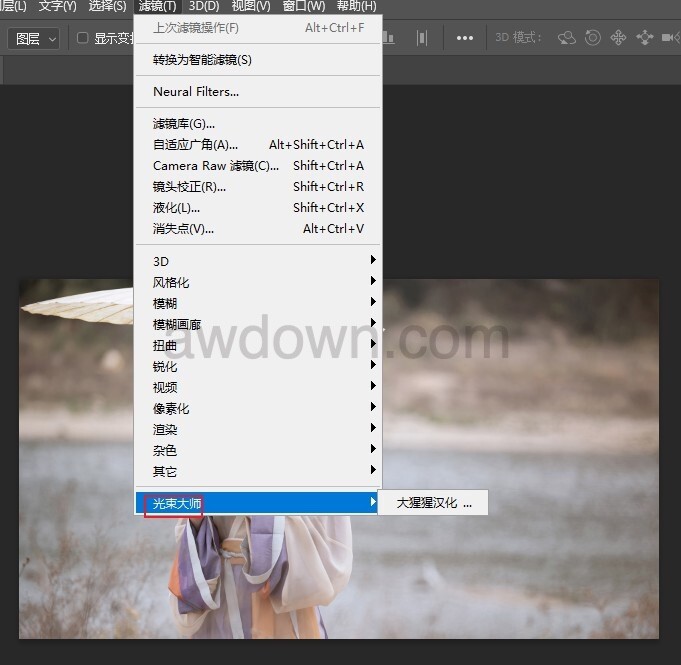Click the 大猩猩汉化 submenu entry
The image size is (681, 665).
click(x=433, y=502)
